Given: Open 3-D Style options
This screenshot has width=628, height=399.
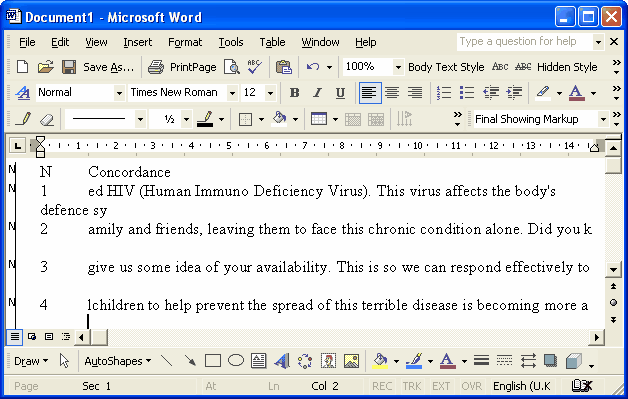Looking at the screenshot, I should click(574, 361).
